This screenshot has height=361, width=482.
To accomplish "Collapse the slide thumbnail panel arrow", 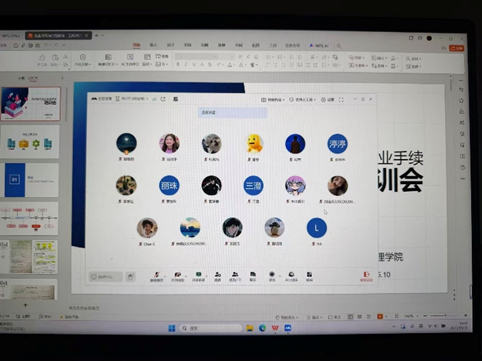I will pyautogui.click(x=62, y=78).
